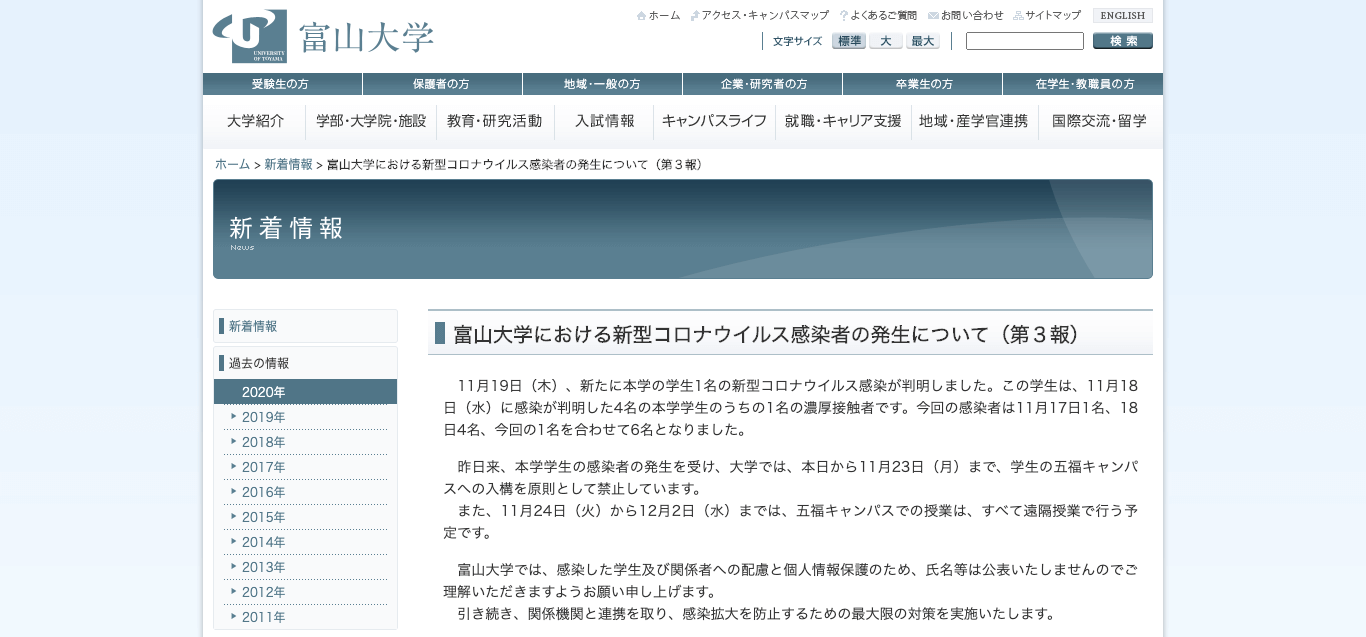The image size is (1366, 637).
Task: Expand the 2011年 news archive
Action: [264, 617]
